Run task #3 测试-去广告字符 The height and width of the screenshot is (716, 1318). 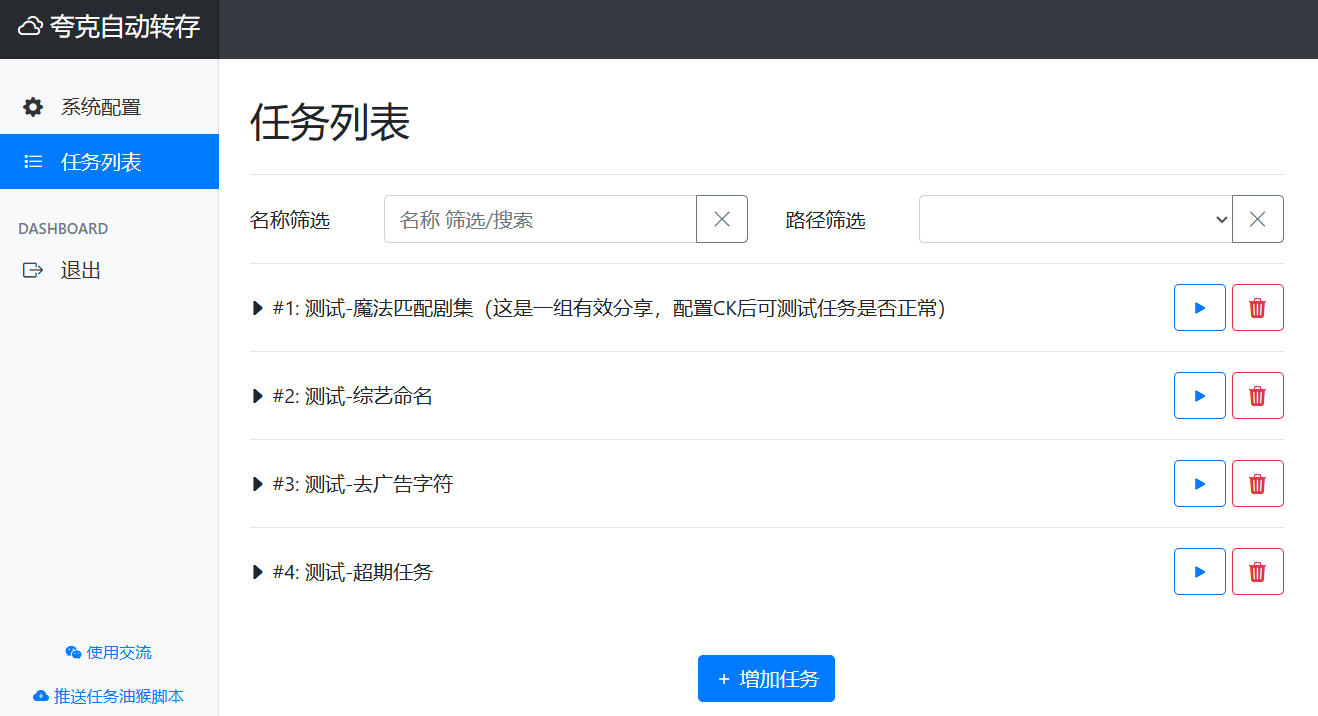[1199, 484]
